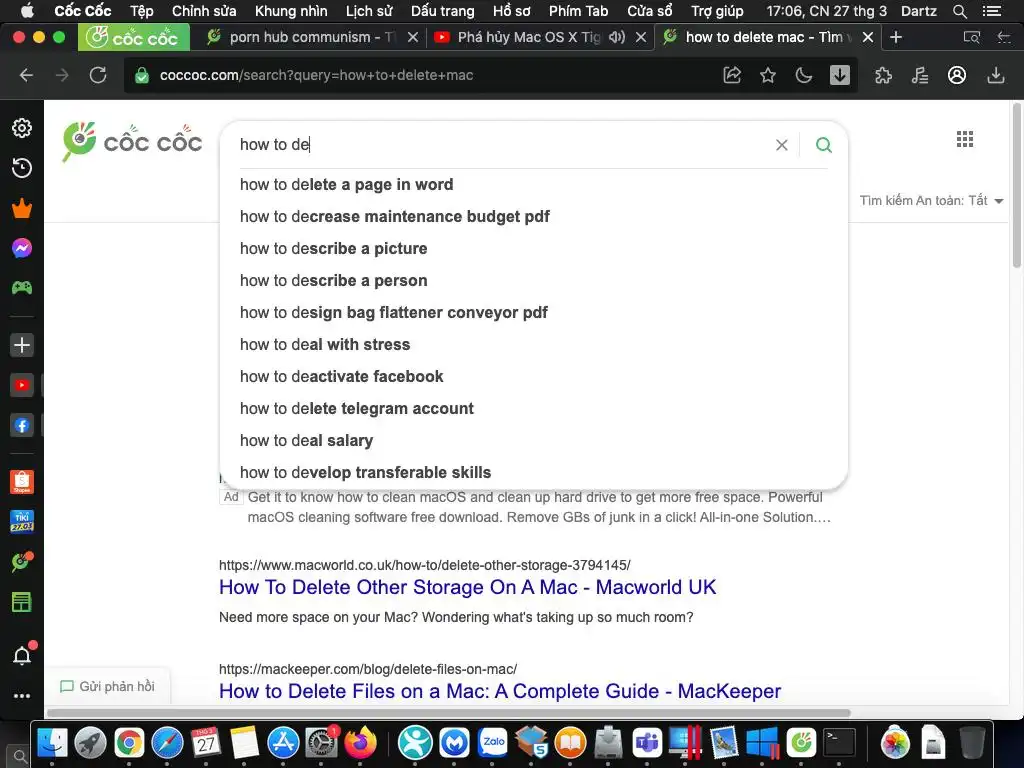This screenshot has width=1024, height=768.
Task: Open the downloads tray icon in toolbar
Action: 995,75
